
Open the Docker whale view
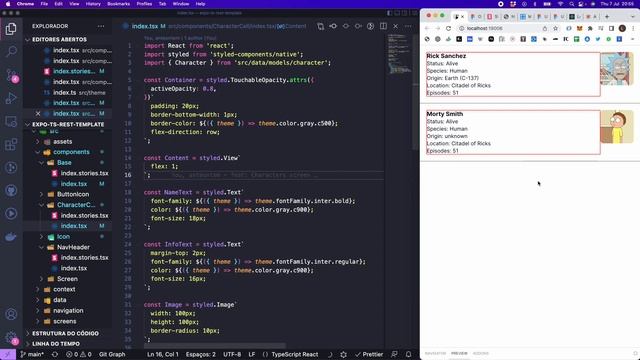(11, 237)
